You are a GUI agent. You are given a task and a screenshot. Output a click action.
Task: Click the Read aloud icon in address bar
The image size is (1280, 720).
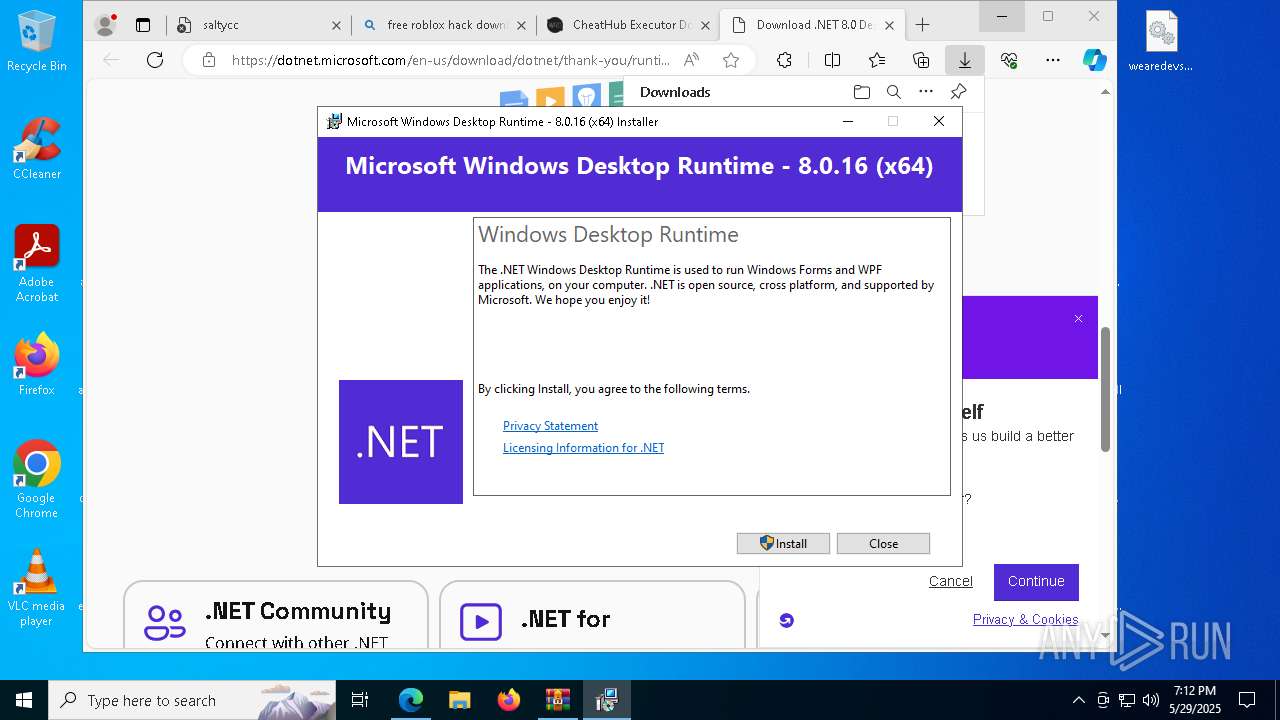691,60
